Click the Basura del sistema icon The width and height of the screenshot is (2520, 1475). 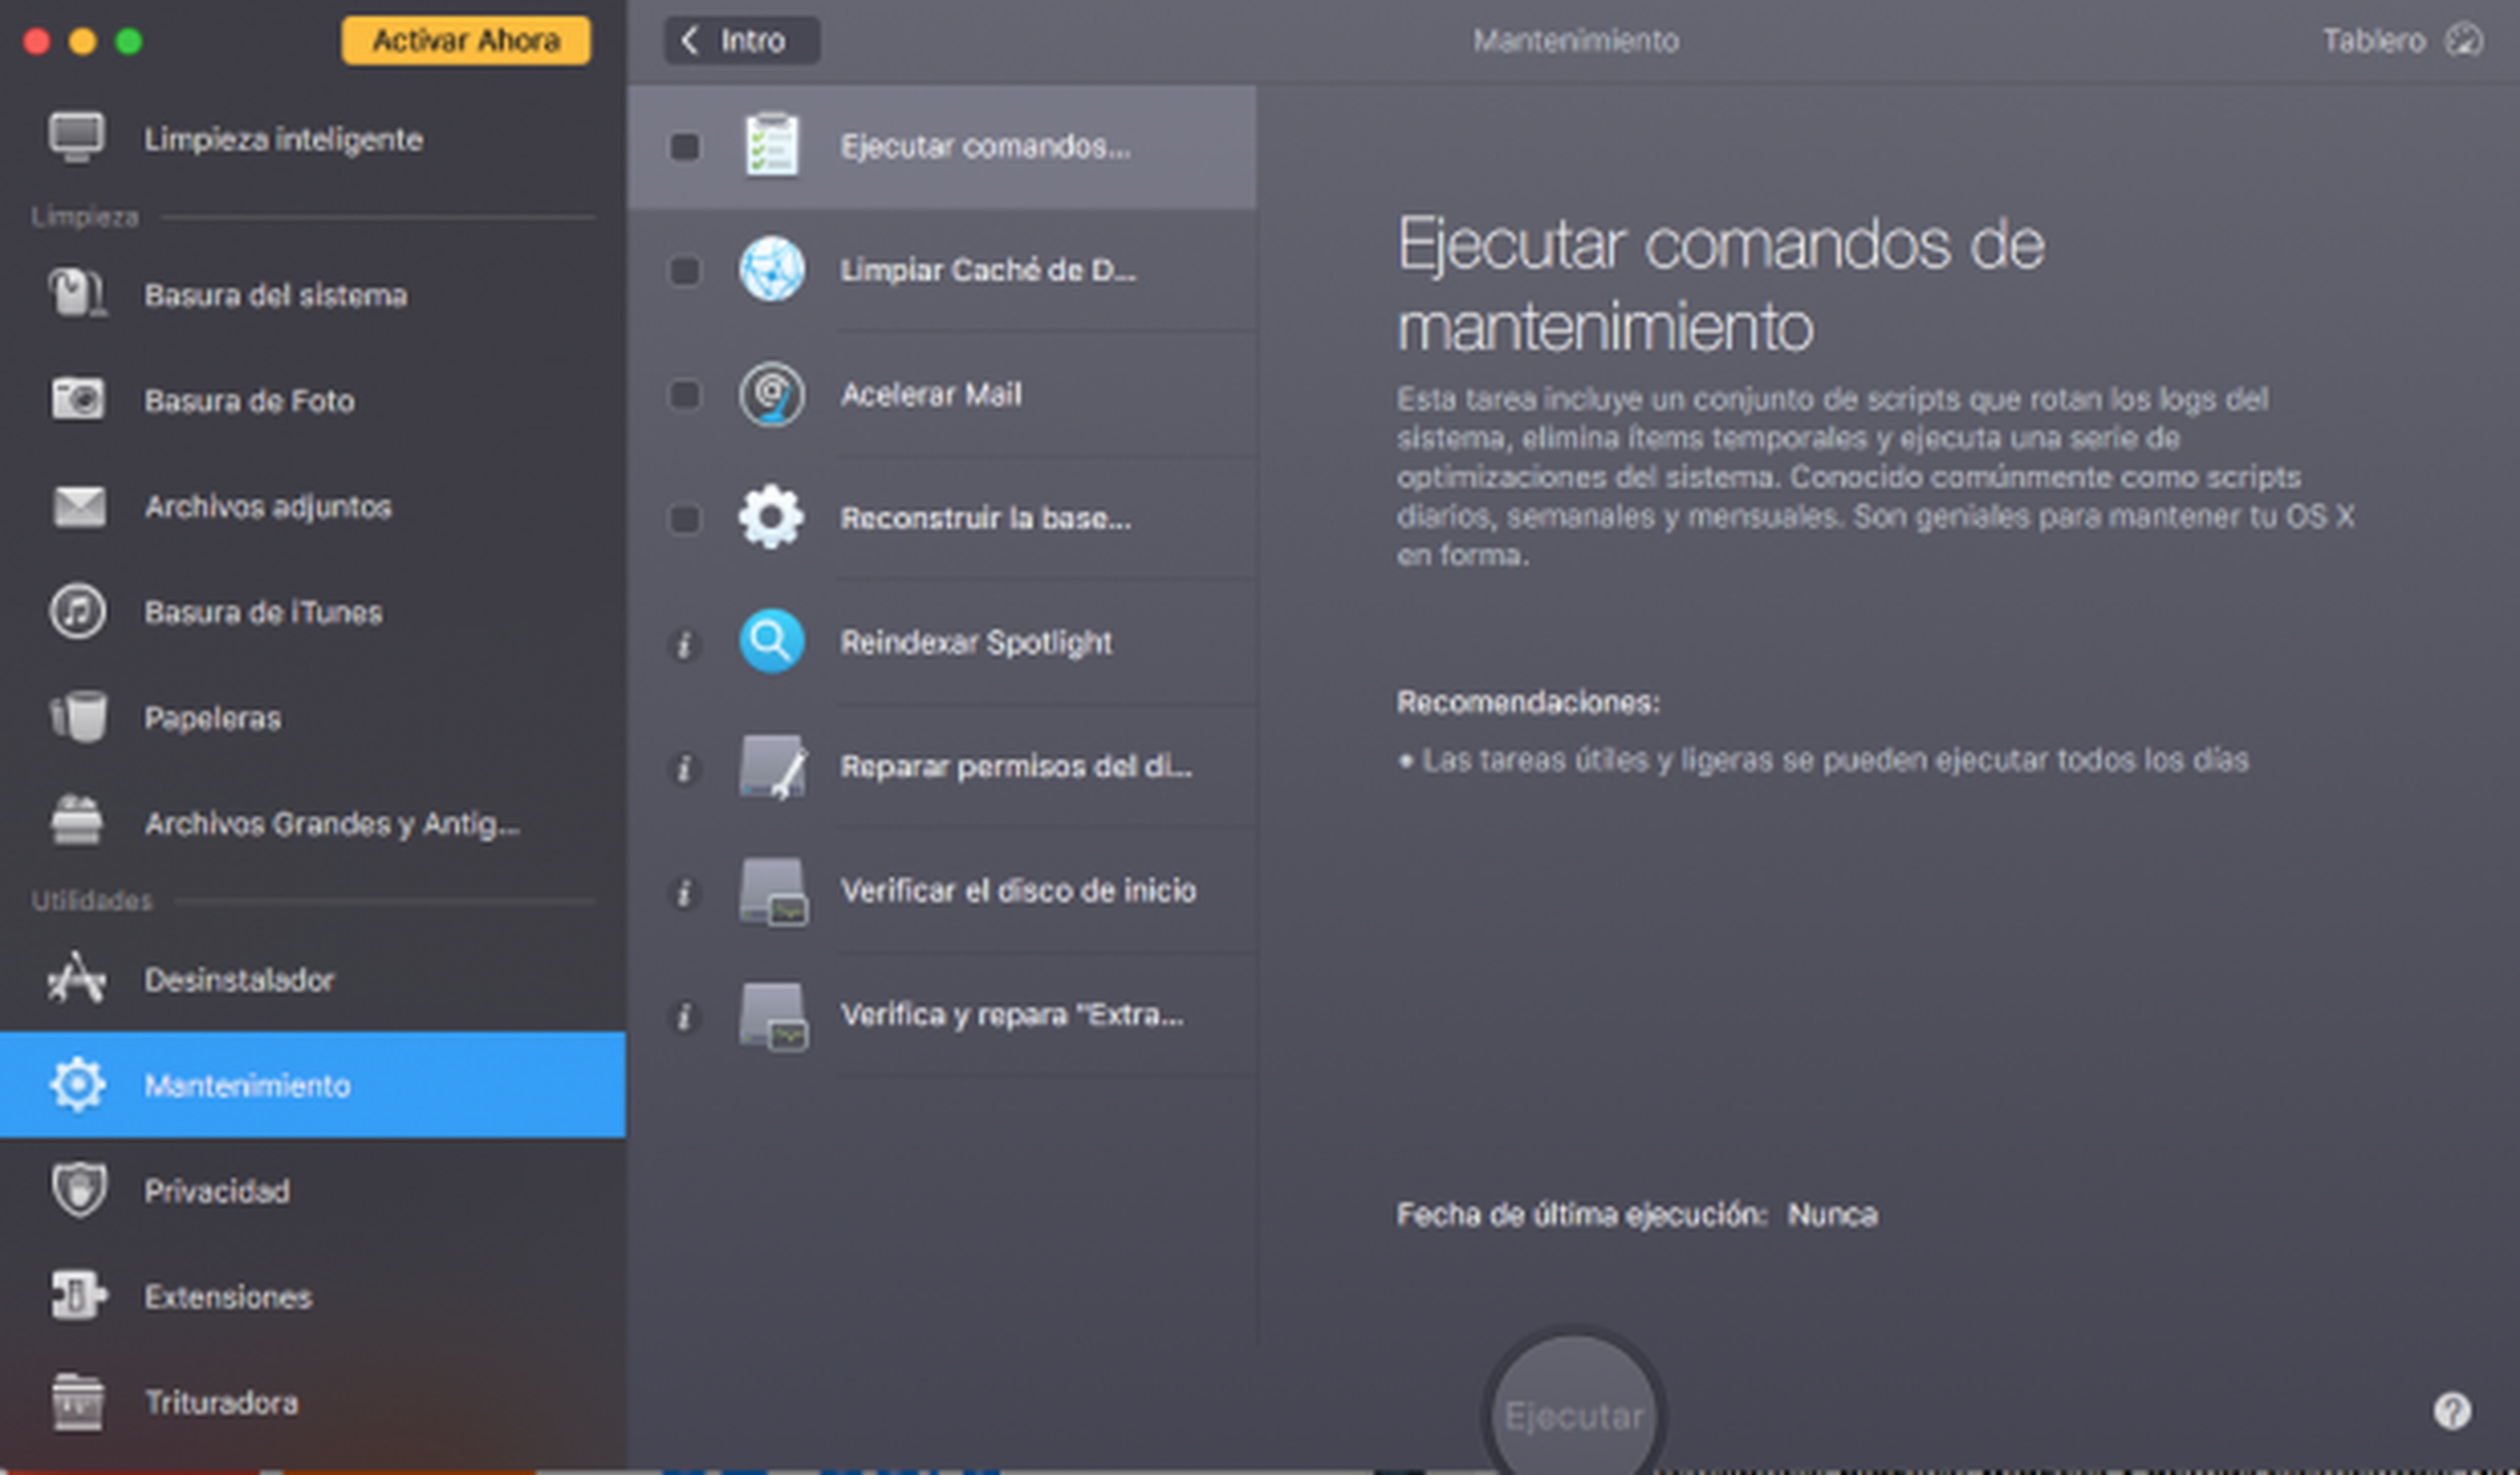pyautogui.click(x=77, y=293)
